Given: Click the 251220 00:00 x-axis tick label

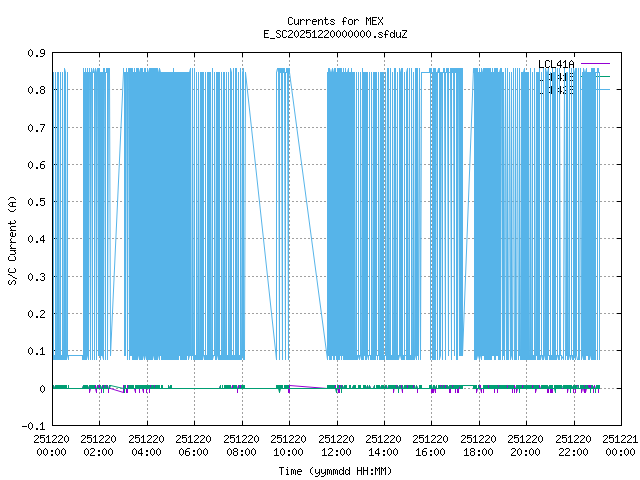Looking at the screenshot, I should (x=52, y=444).
